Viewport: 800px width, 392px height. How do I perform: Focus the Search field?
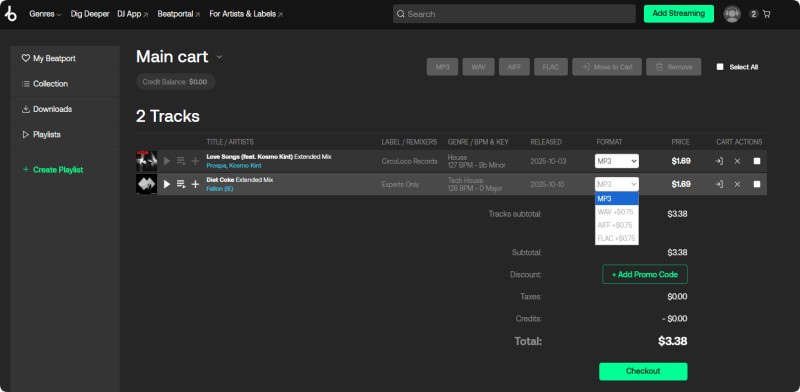tap(514, 14)
